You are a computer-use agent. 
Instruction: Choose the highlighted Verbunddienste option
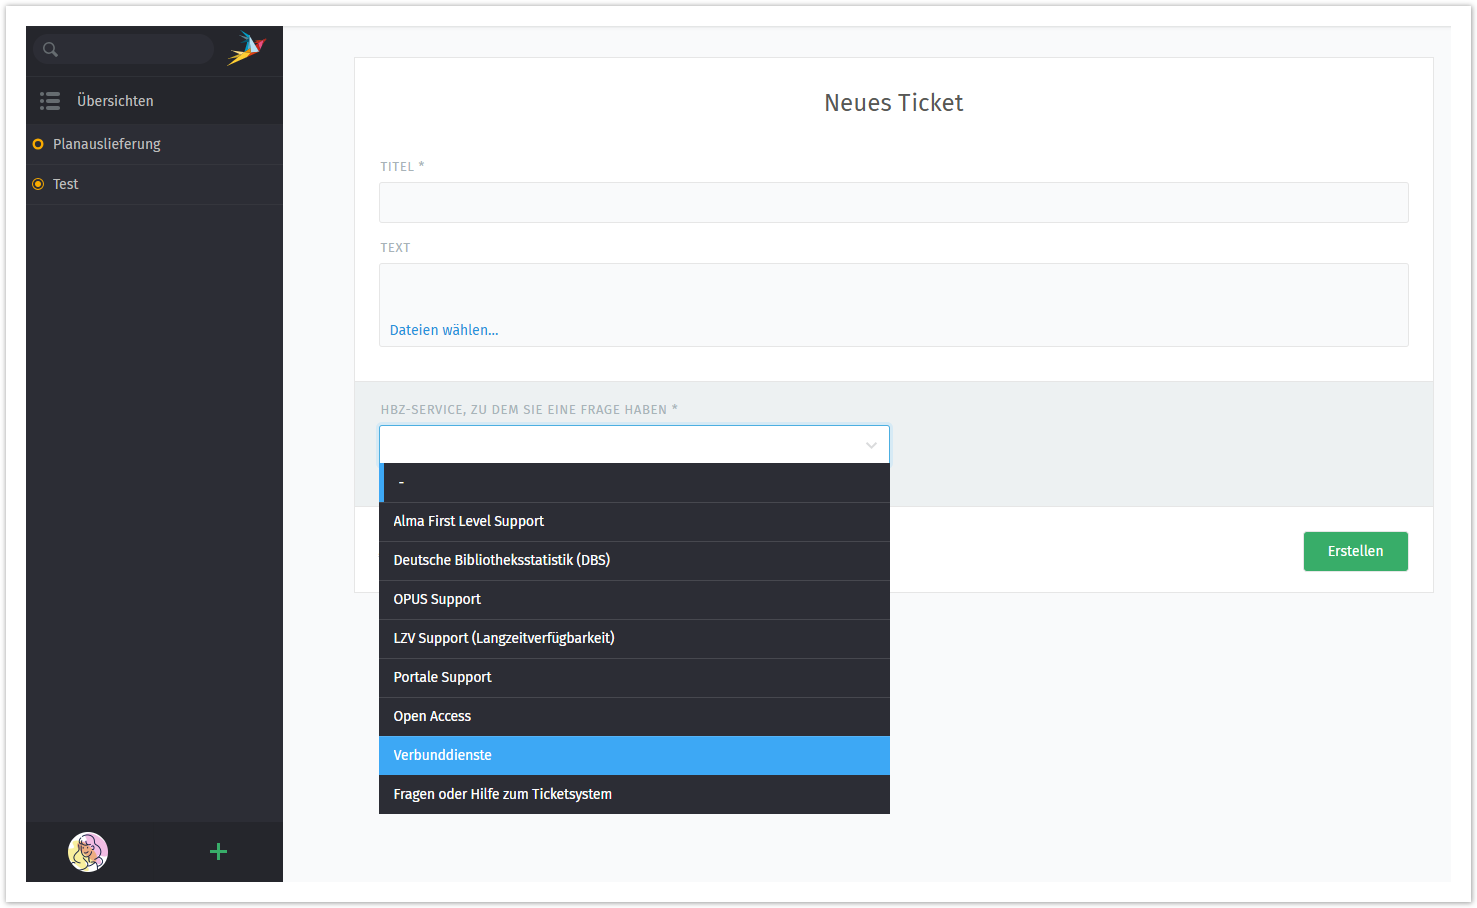[x=634, y=755]
